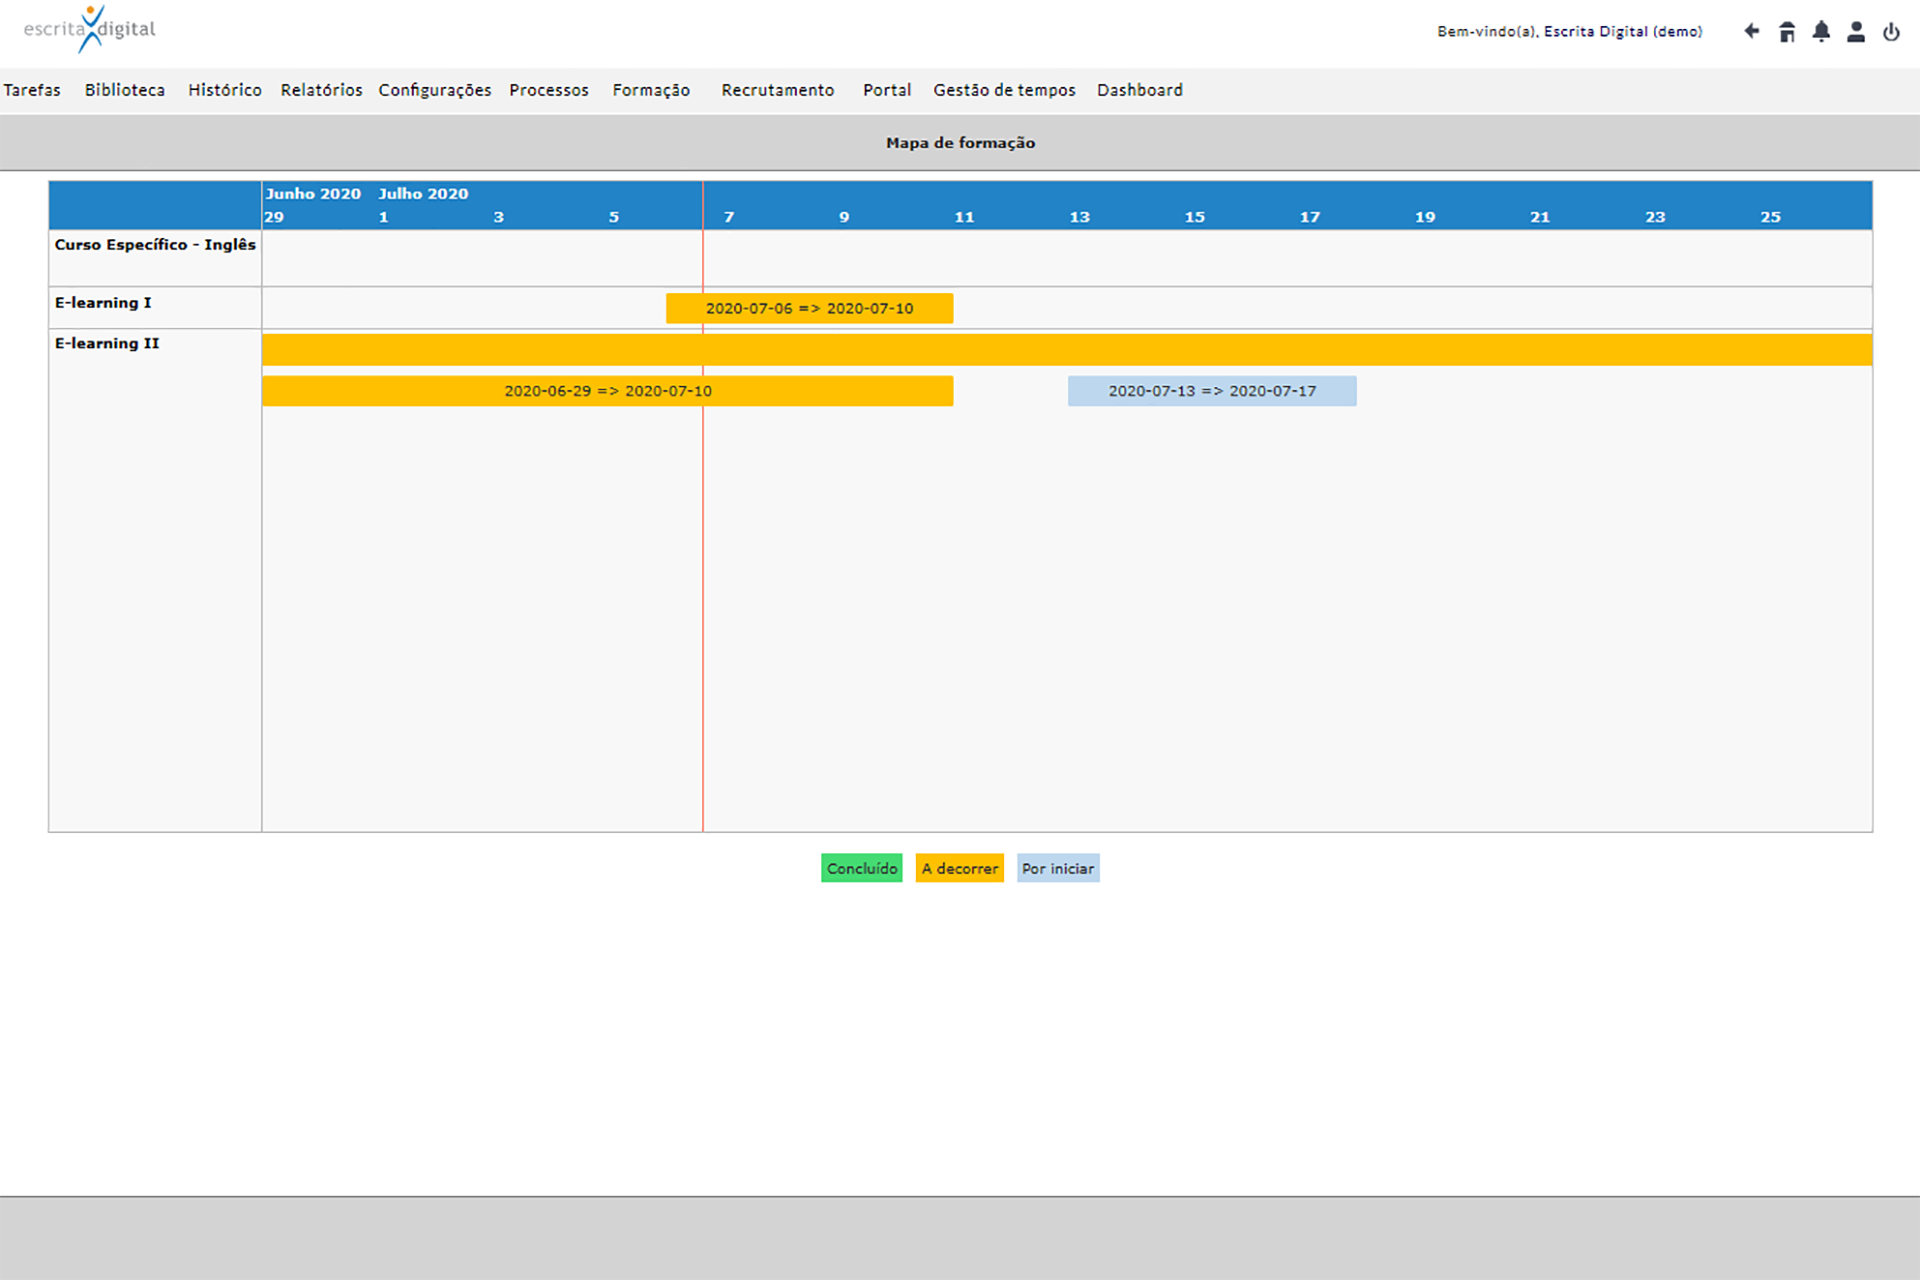The height and width of the screenshot is (1280, 1920).
Task: Click the A decorrer legend swatch
Action: tap(960, 868)
